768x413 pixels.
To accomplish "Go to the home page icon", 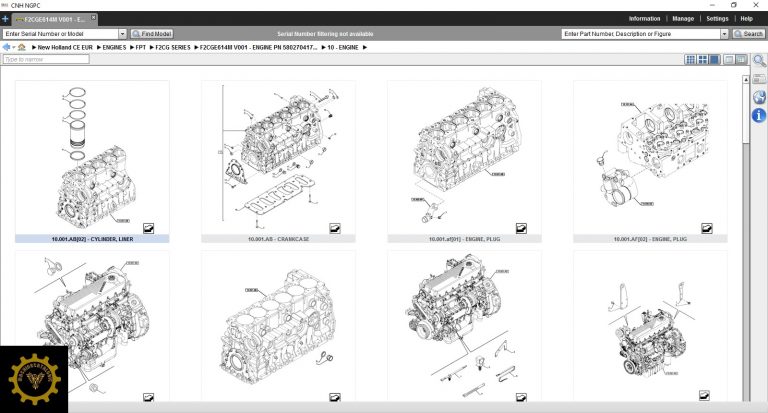I will tap(22, 47).
